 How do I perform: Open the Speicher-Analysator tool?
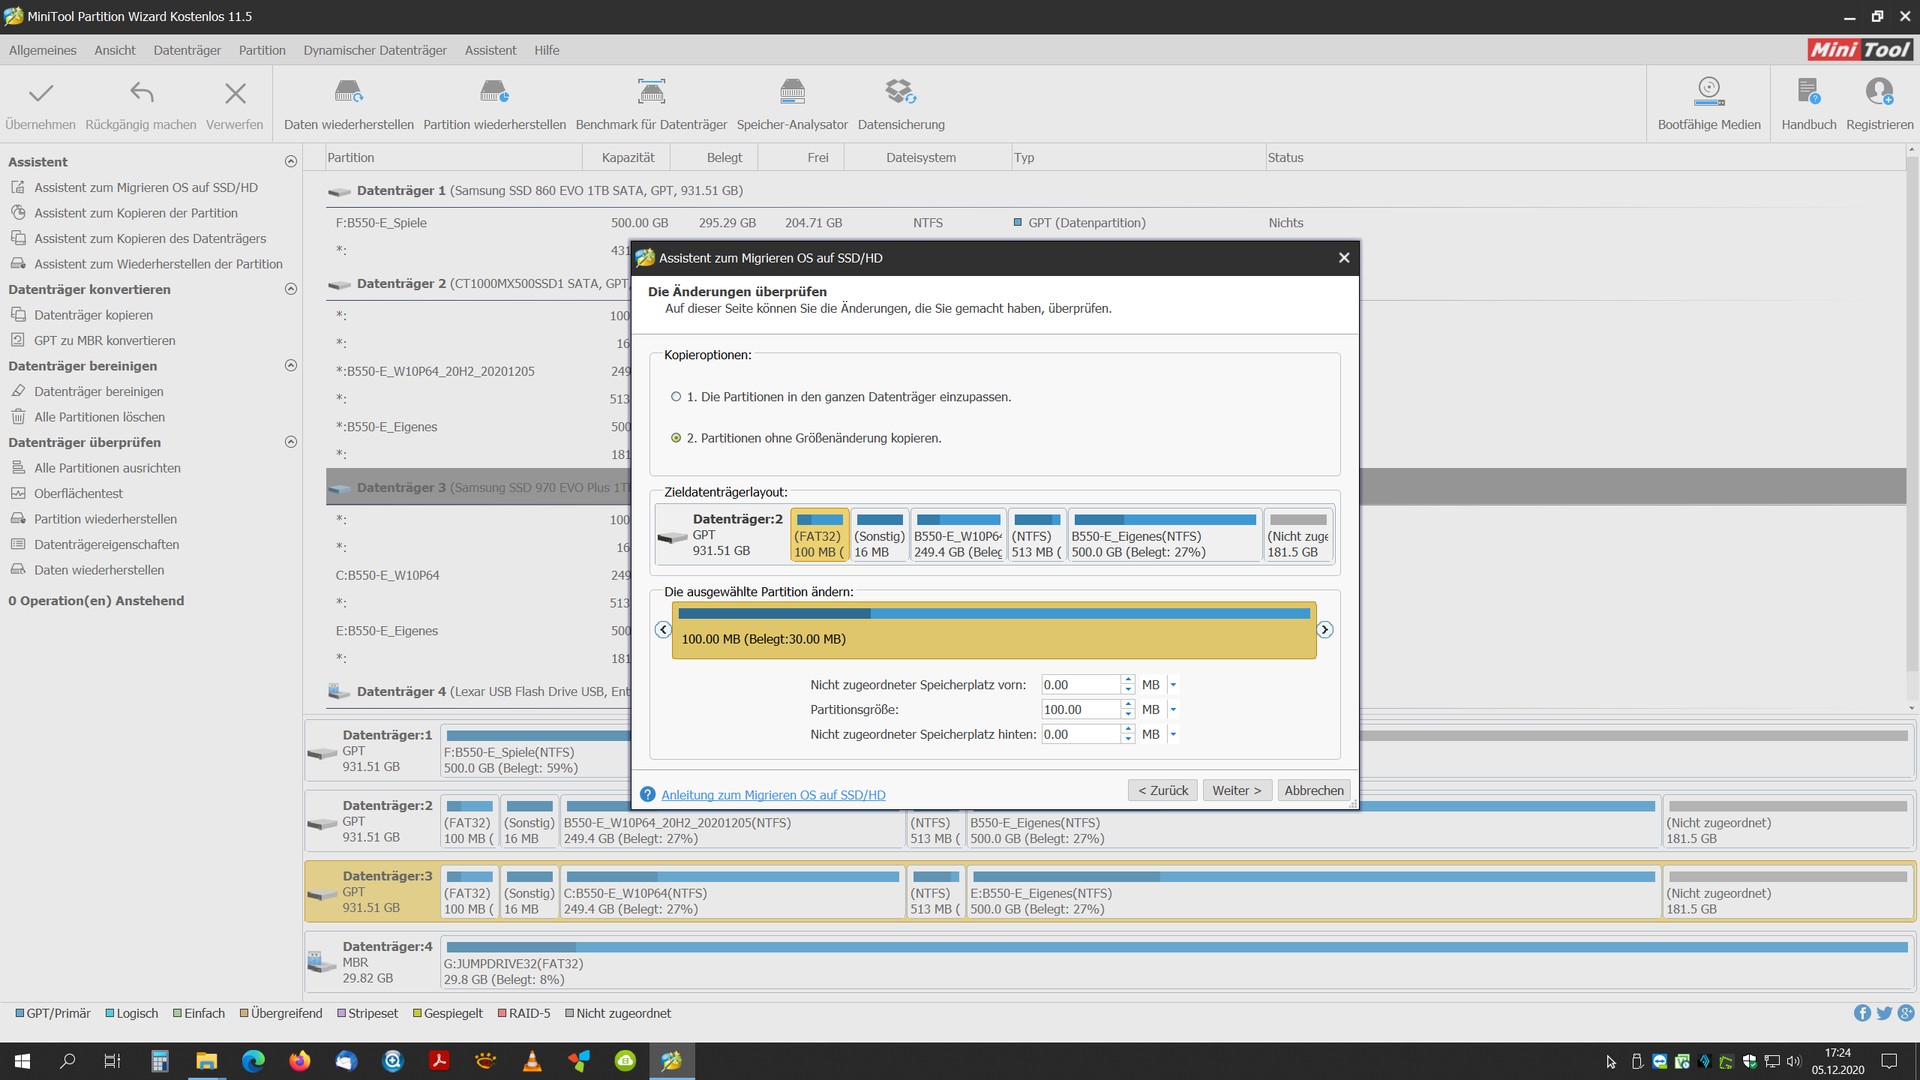[x=792, y=94]
